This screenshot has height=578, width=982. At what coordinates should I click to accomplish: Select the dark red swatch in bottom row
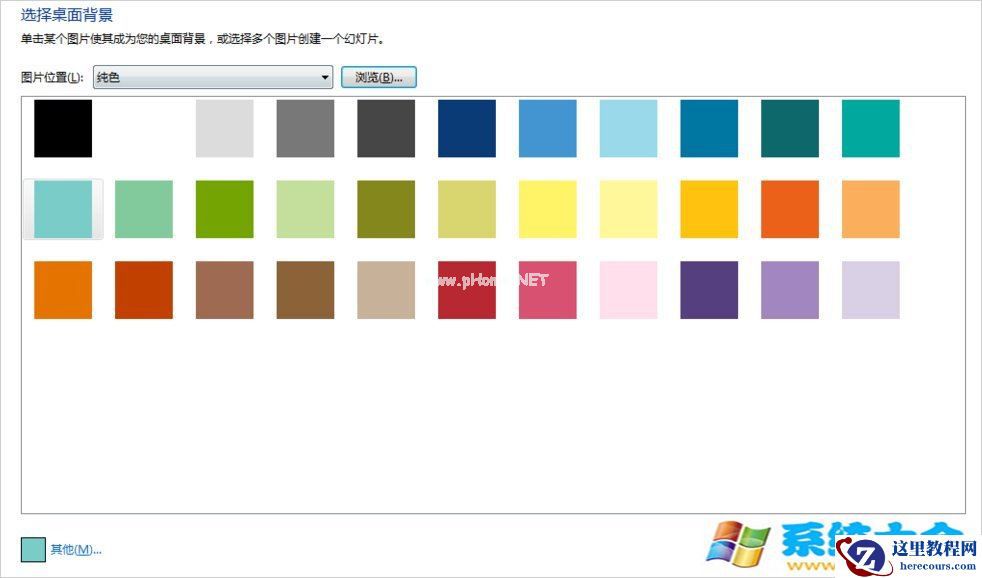(143, 290)
